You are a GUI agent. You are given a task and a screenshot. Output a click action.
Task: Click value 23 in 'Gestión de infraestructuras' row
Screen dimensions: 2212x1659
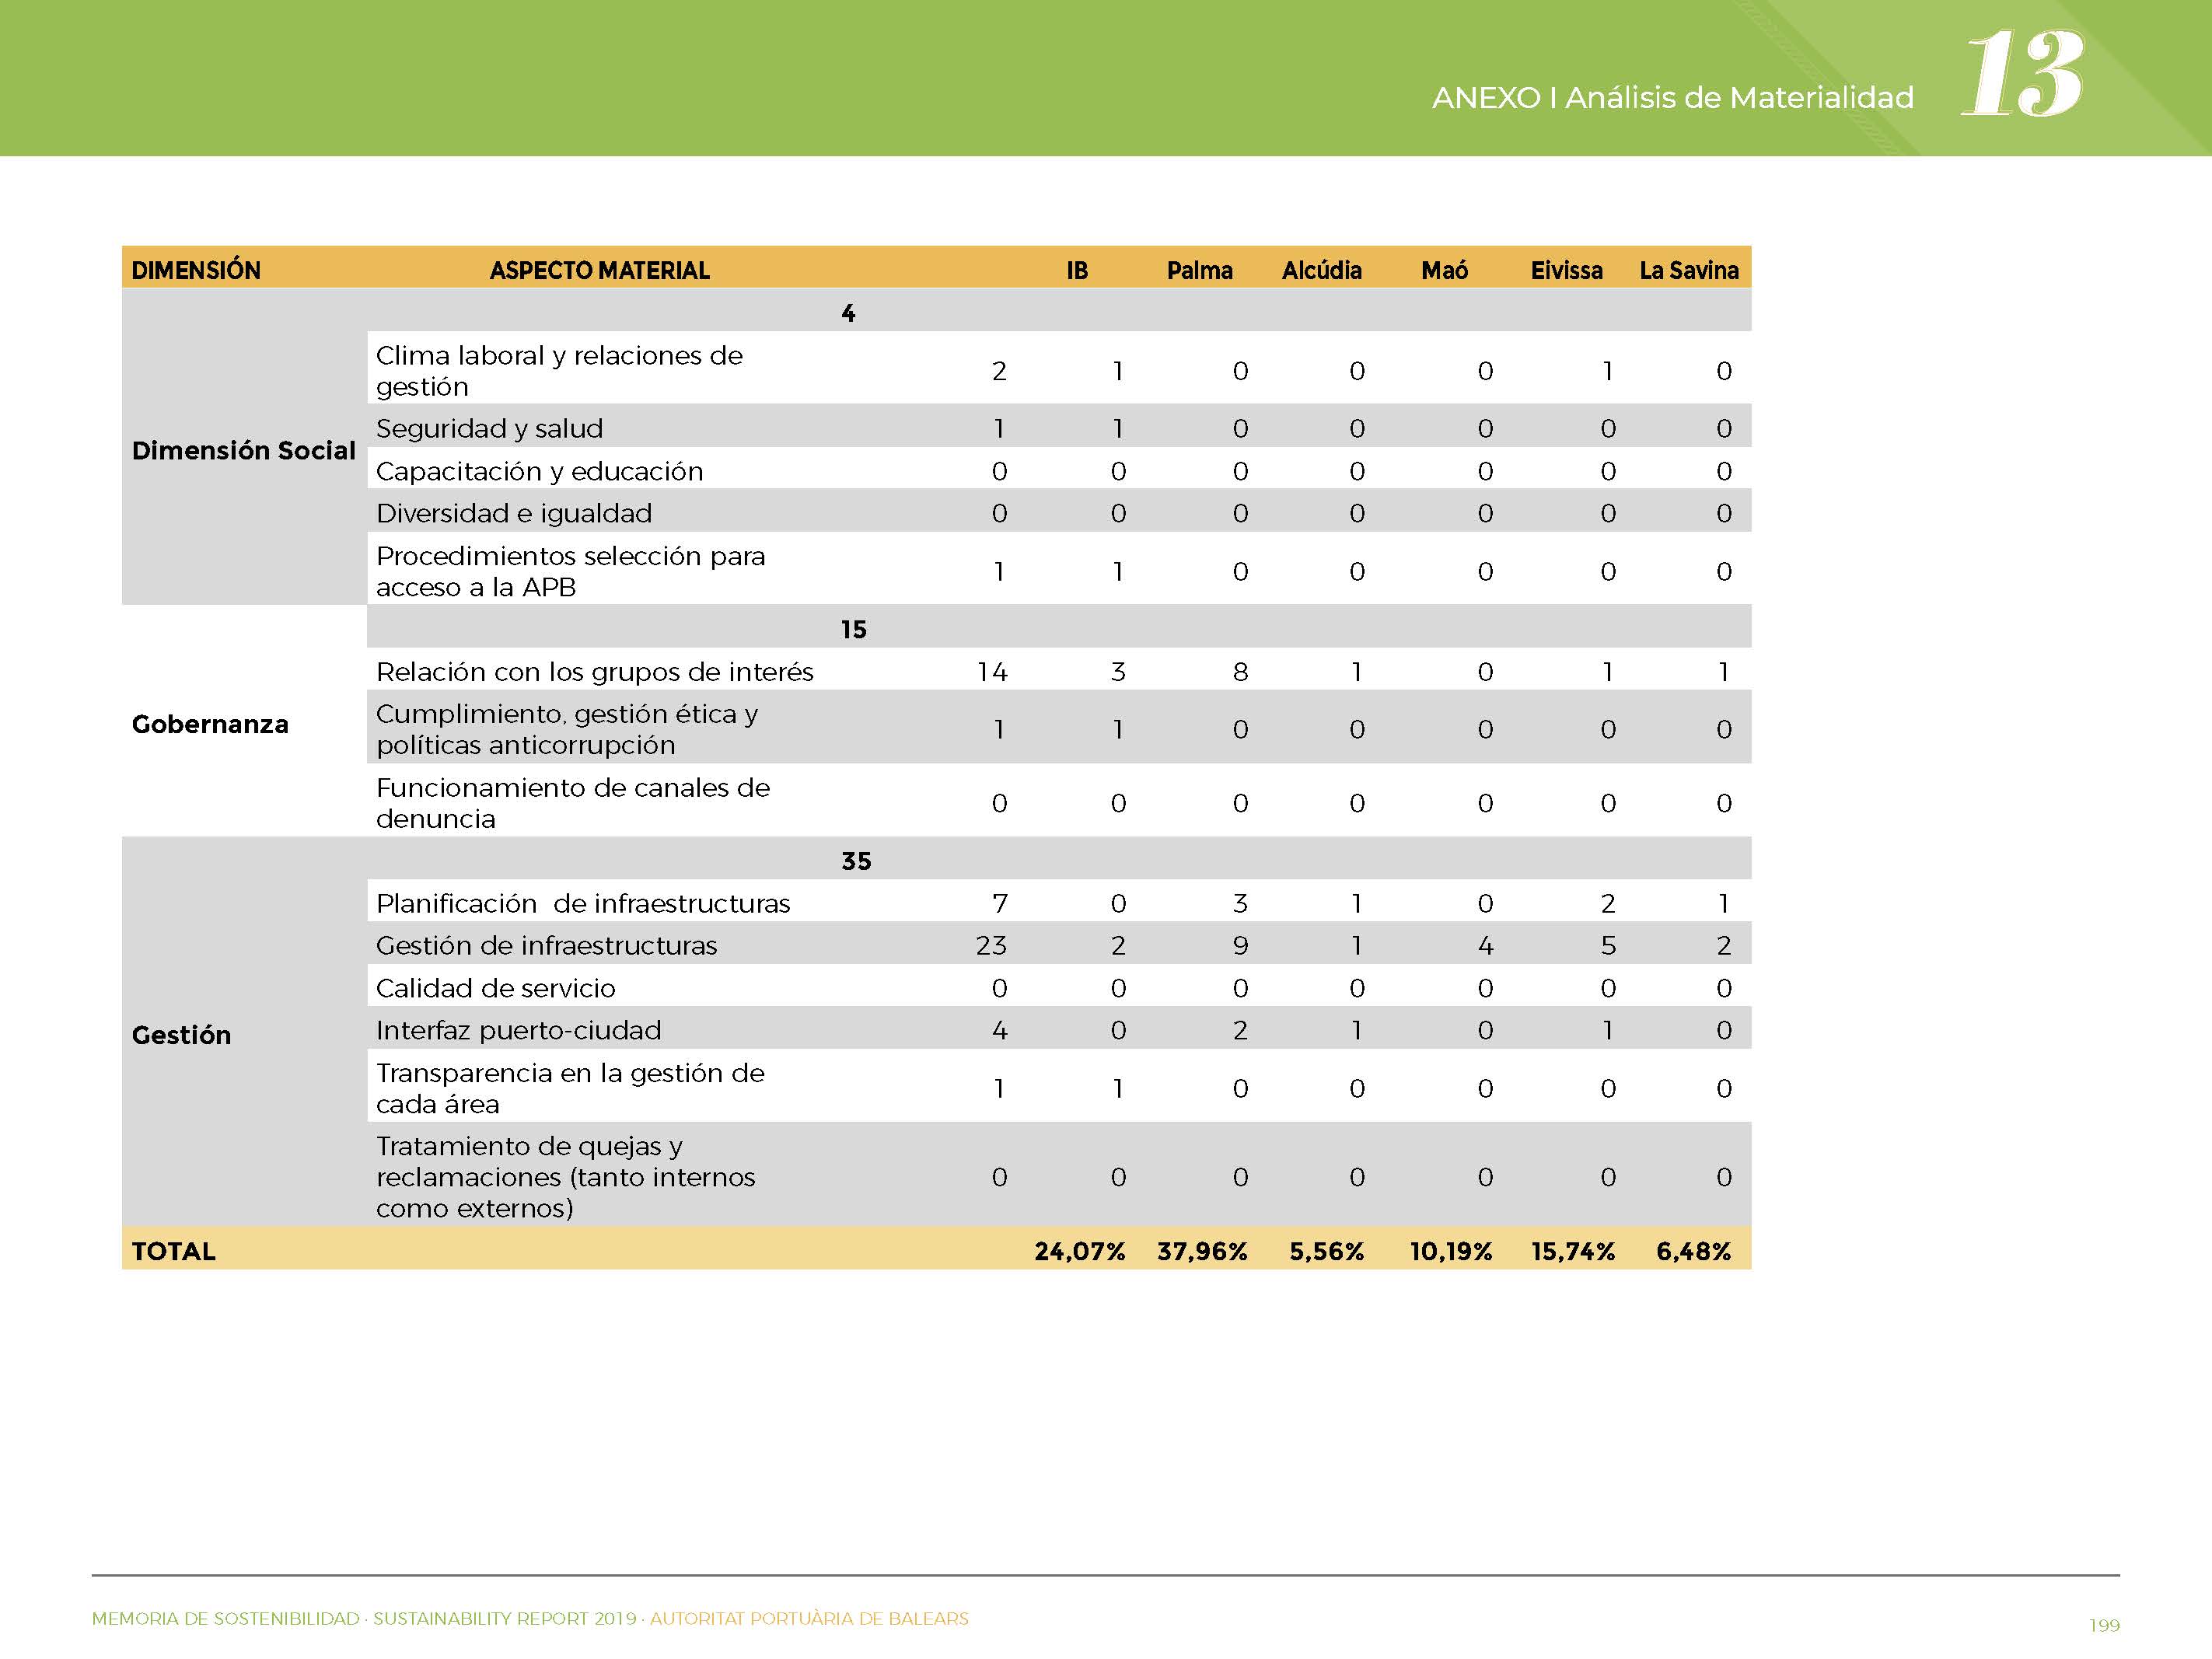click(x=991, y=945)
